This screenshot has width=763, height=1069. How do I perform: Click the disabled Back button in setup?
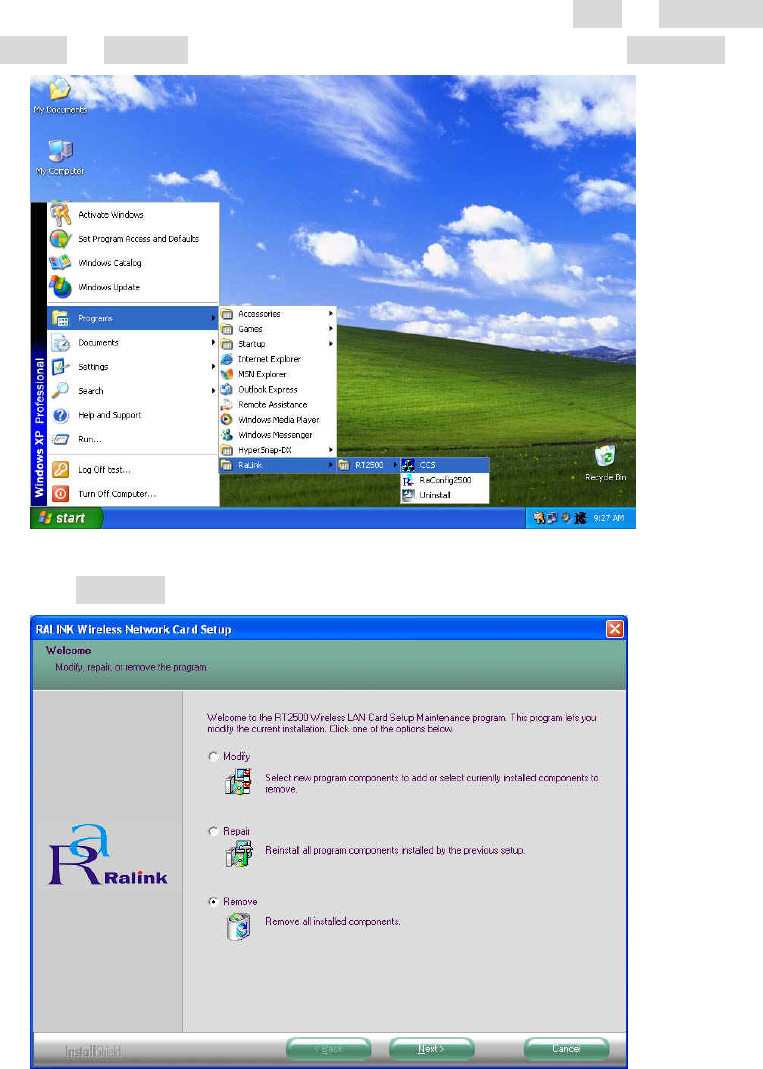point(329,1049)
